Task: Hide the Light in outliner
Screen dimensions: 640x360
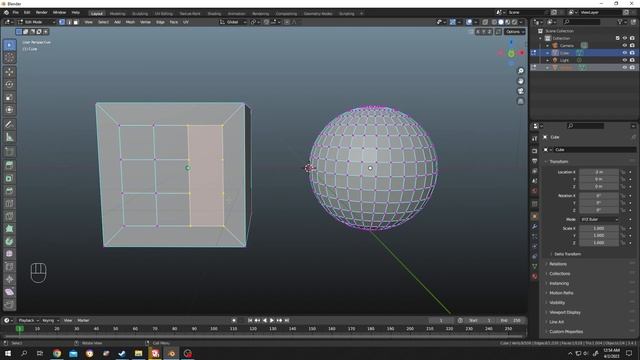Action: pos(624,60)
